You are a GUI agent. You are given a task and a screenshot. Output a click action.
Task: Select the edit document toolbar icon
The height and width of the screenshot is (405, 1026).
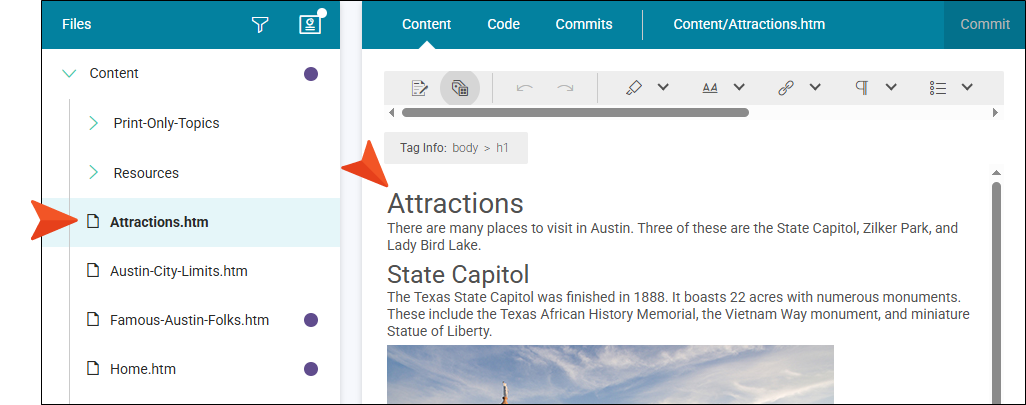click(419, 88)
